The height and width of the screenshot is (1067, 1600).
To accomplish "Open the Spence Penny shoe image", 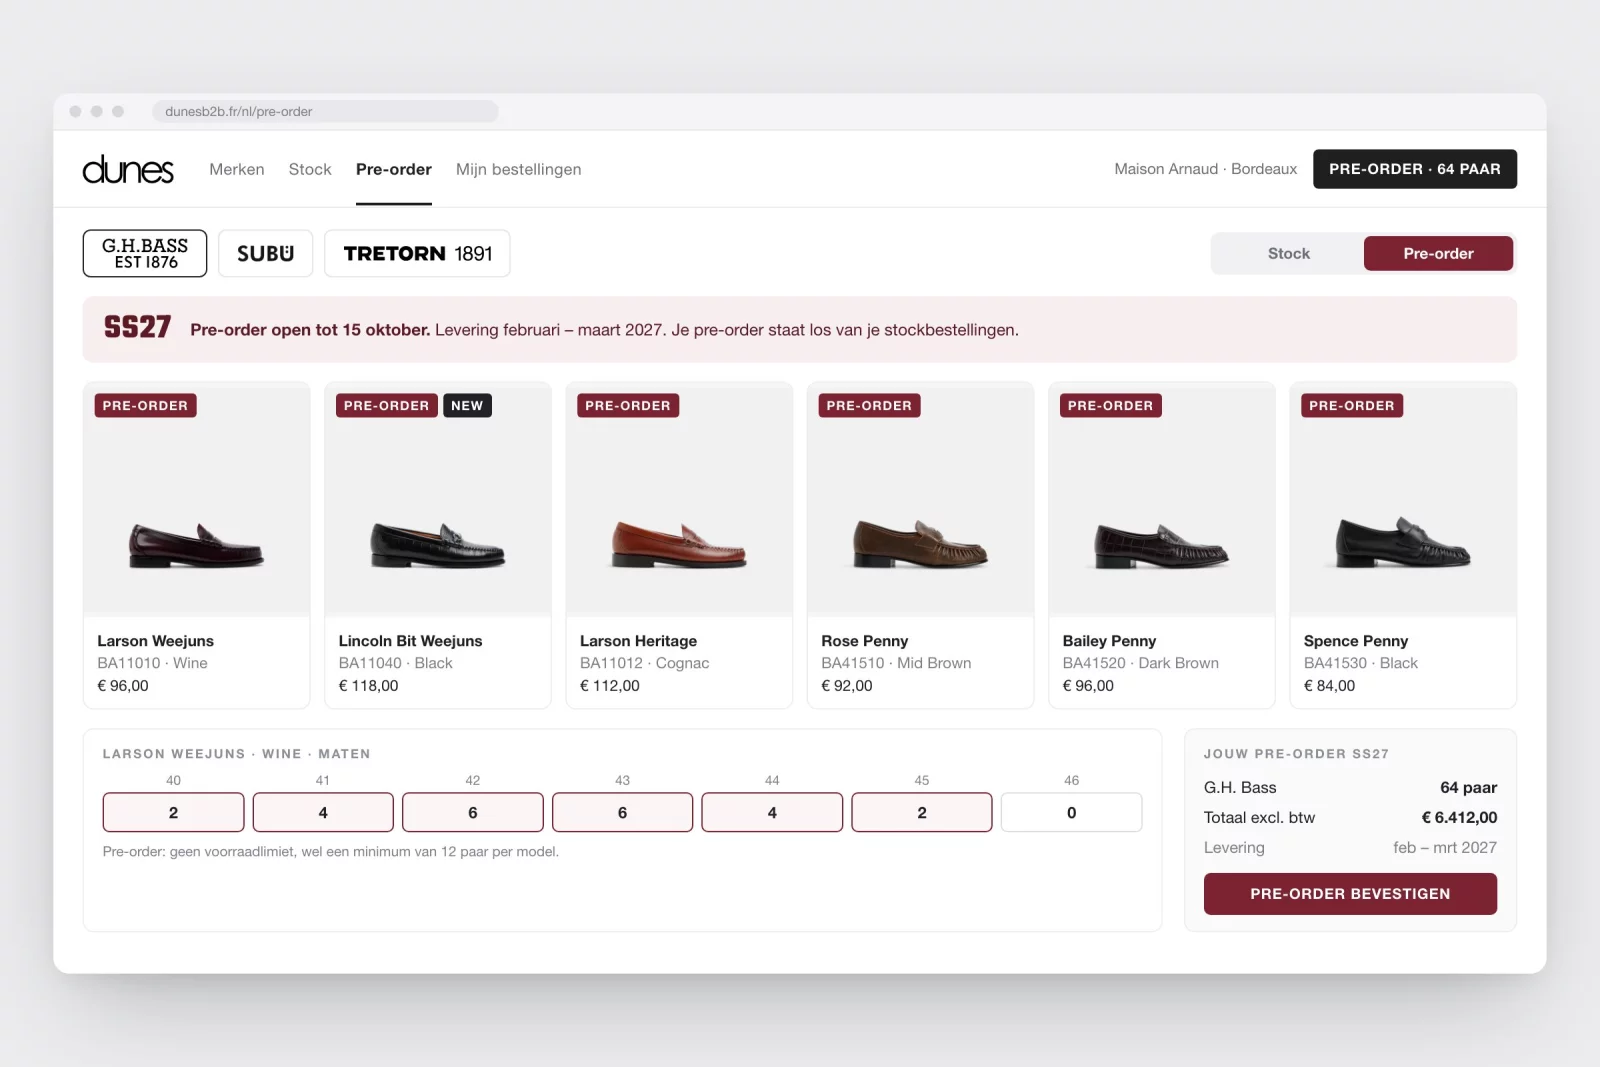I will pyautogui.click(x=1403, y=499).
